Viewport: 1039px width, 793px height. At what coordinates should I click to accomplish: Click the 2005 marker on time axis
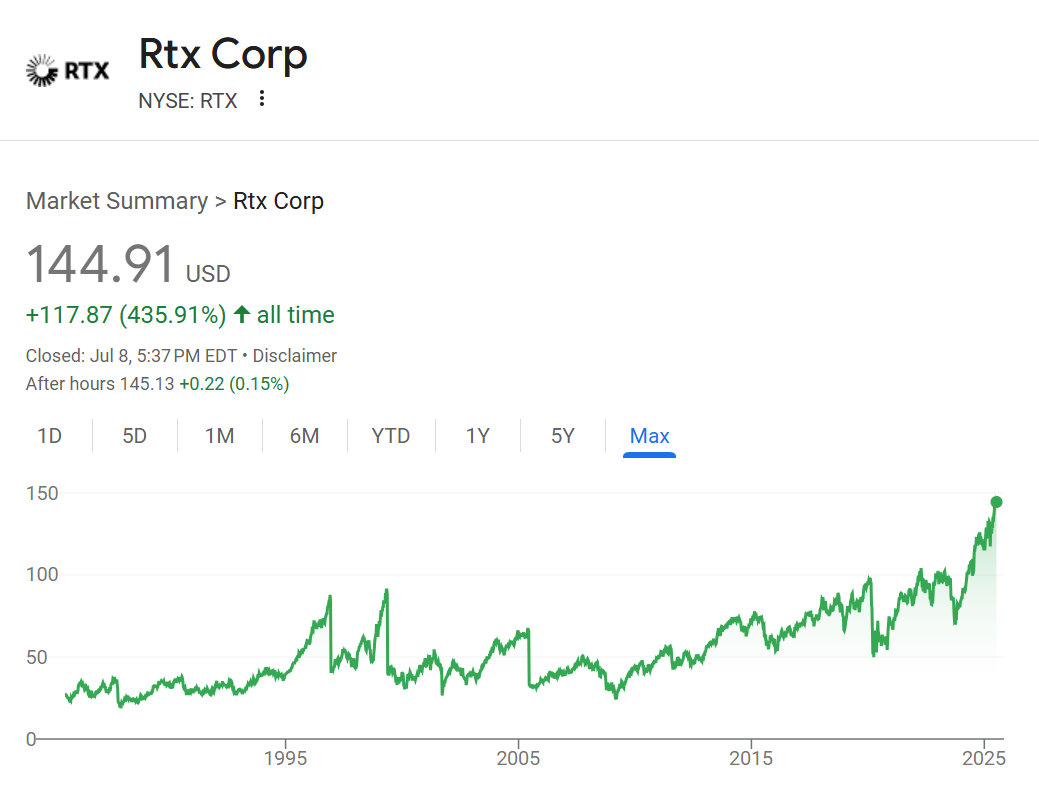point(518,758)
